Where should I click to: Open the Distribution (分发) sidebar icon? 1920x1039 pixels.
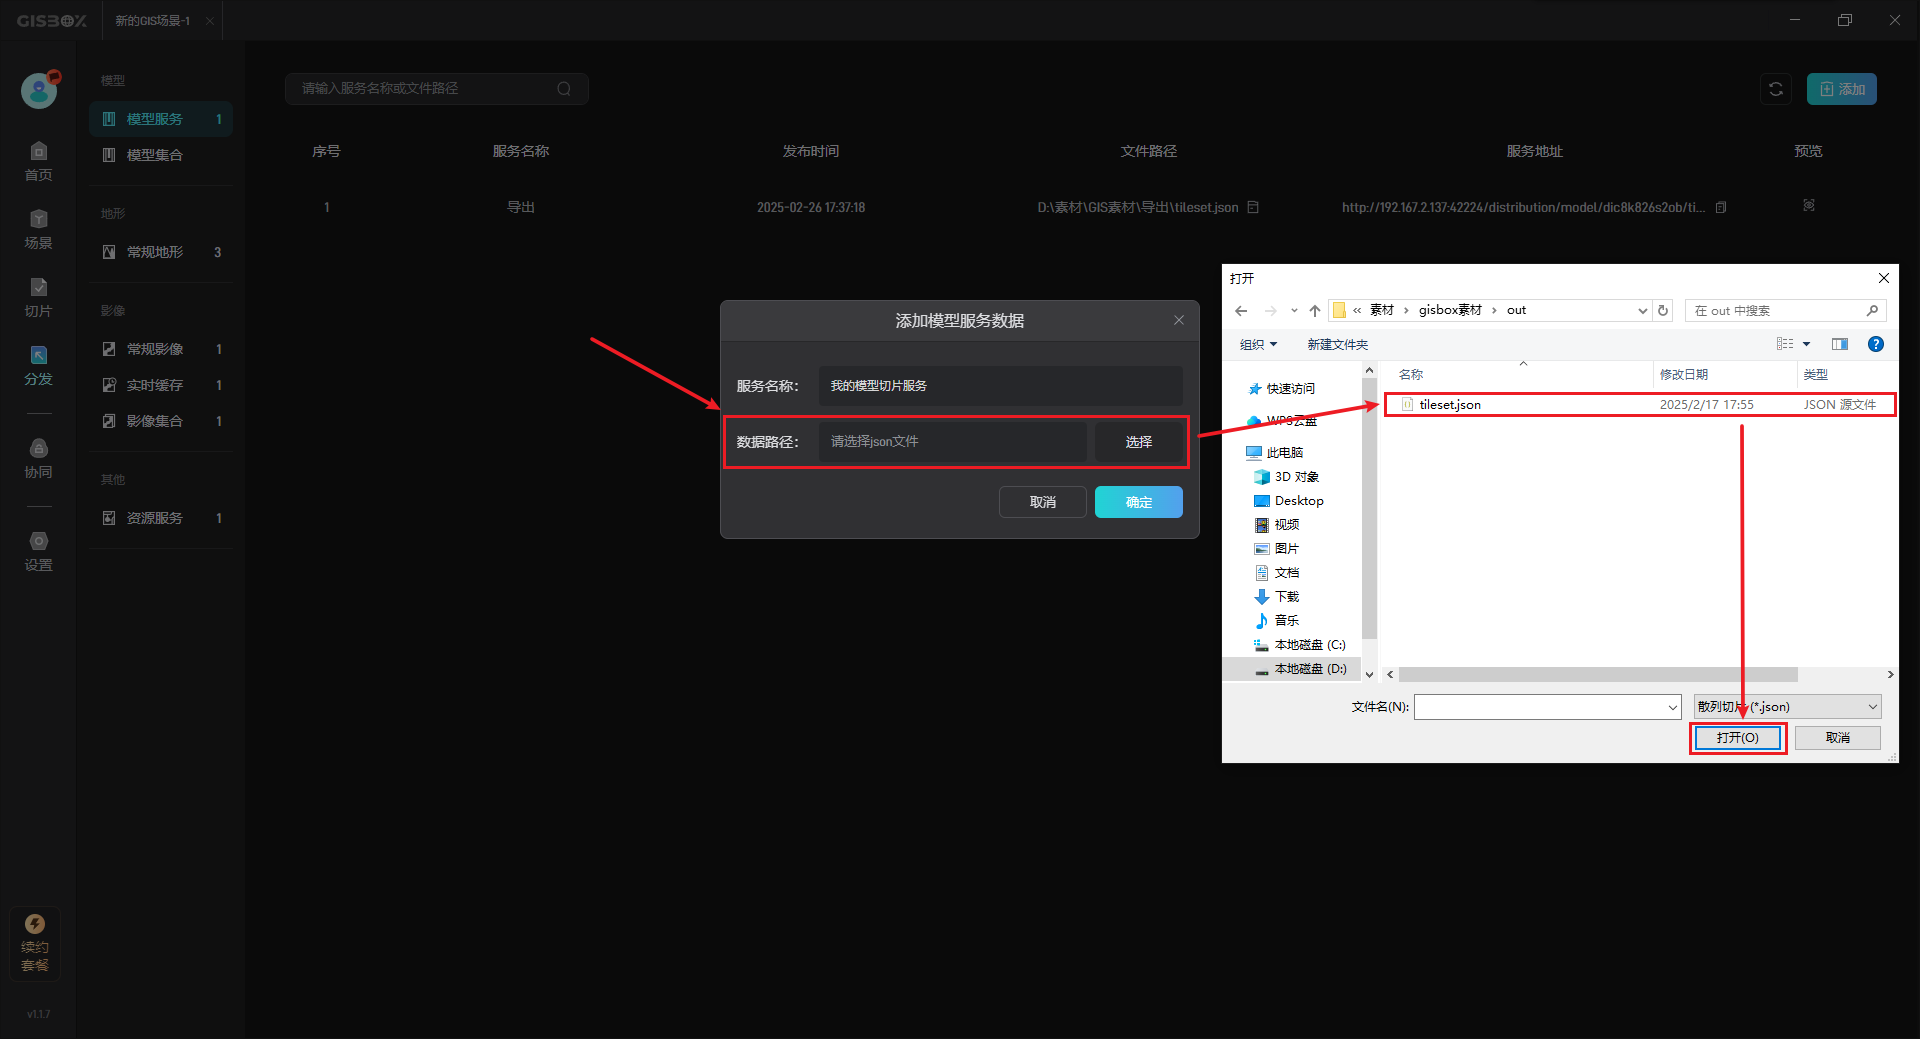pos(38,365)
